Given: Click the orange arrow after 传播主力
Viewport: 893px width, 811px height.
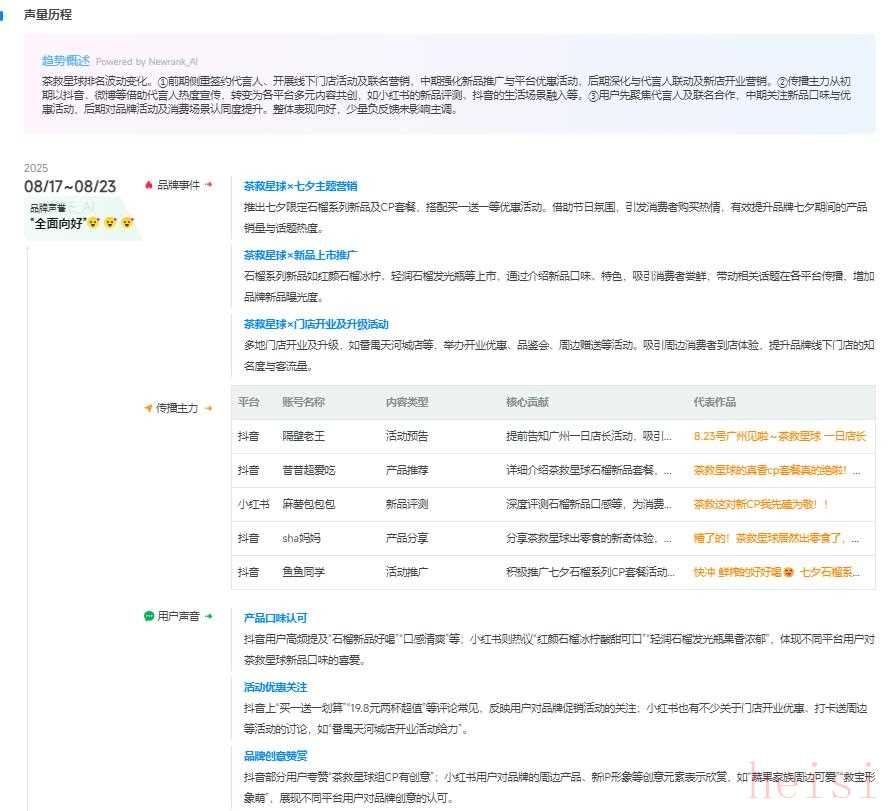Looking at the screenshot, I should (x=209, y=408).
